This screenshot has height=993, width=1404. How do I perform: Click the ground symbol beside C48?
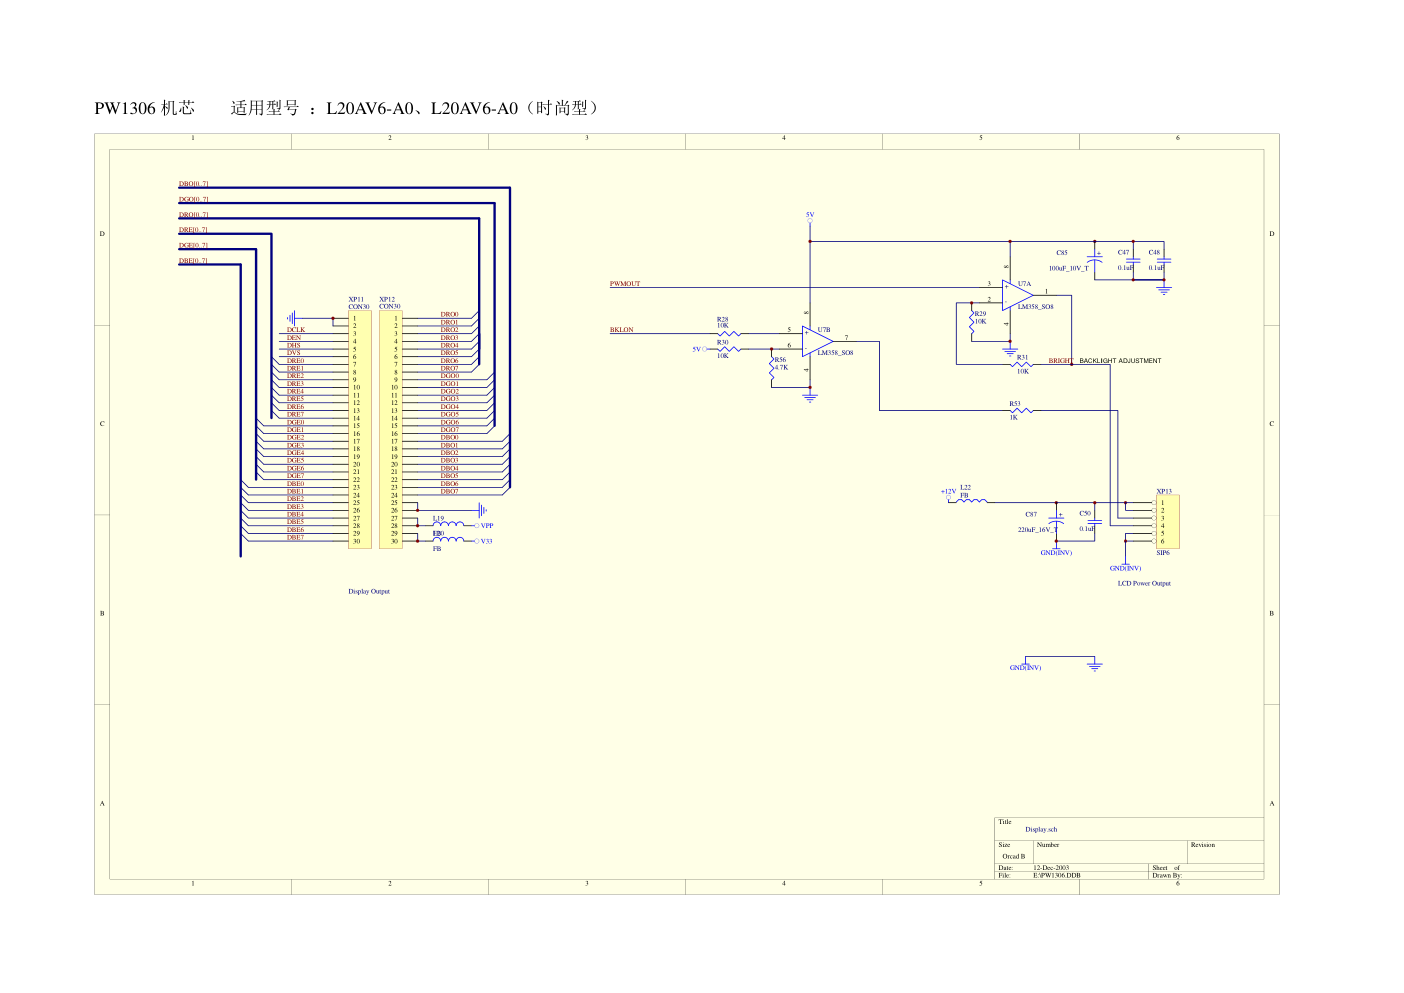click(x=1163, y=290)
